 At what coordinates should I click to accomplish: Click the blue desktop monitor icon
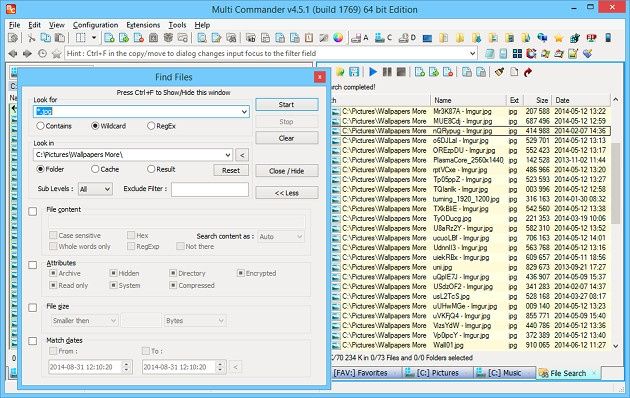pos(428,39)
